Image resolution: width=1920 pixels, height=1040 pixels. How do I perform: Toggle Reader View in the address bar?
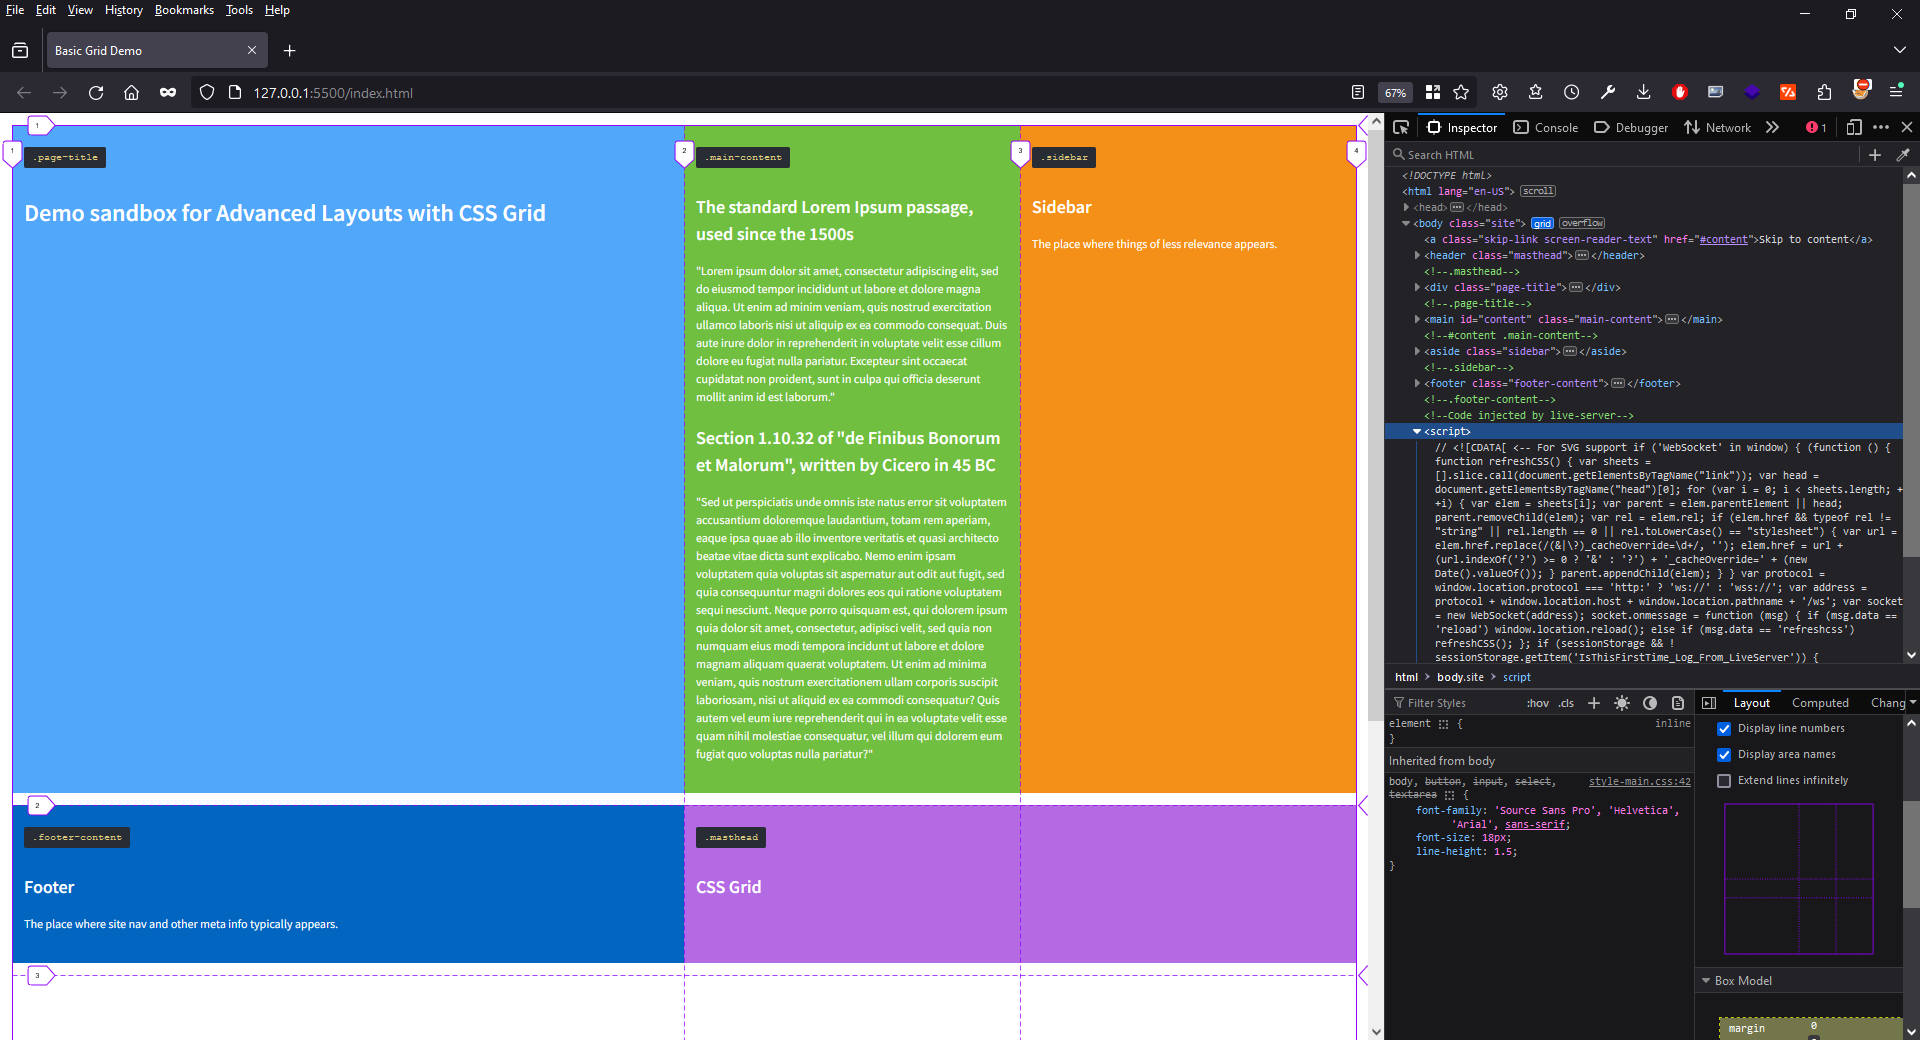pos(1358,92)
